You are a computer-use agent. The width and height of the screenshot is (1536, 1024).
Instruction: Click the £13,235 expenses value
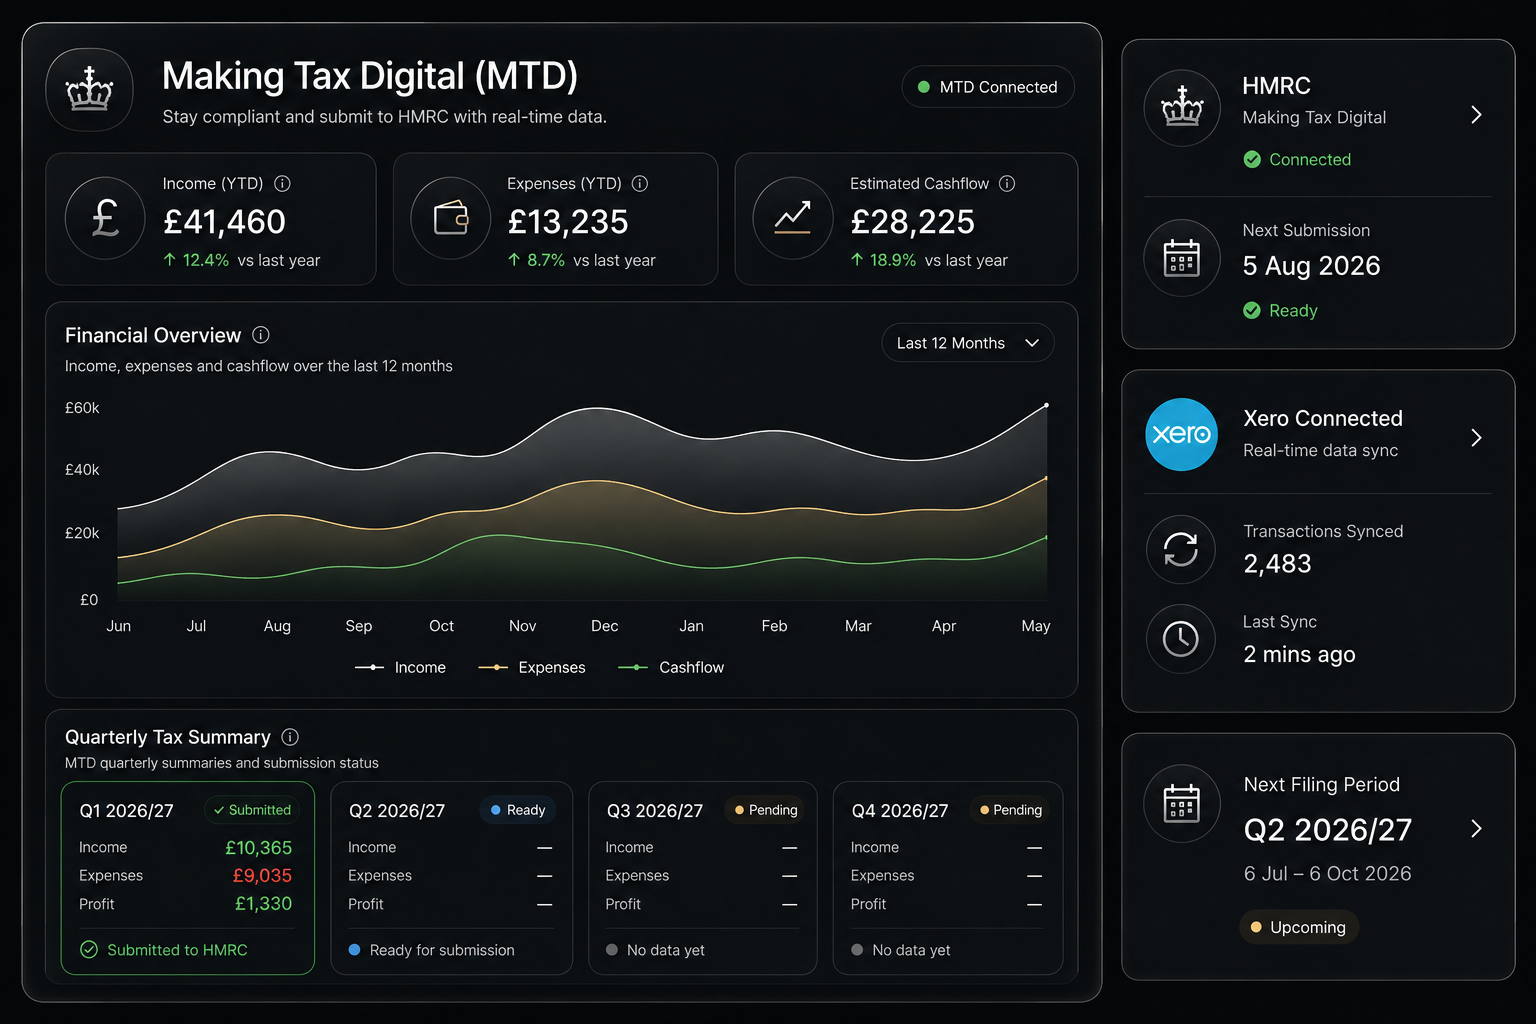pos(568,221)
